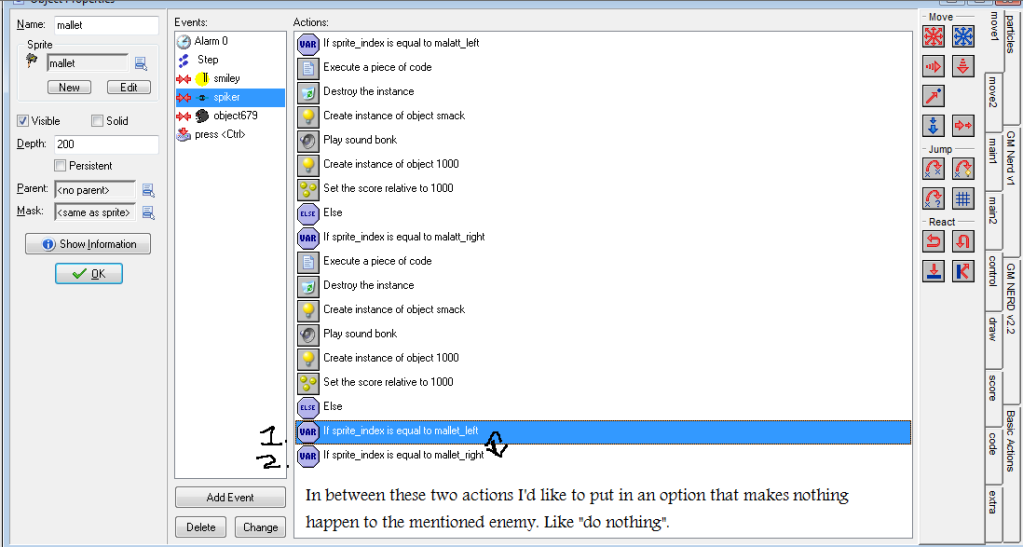Click the Name field containing mallet
The width and height of the screenshot is (1023, 547).
click(106, 25)
